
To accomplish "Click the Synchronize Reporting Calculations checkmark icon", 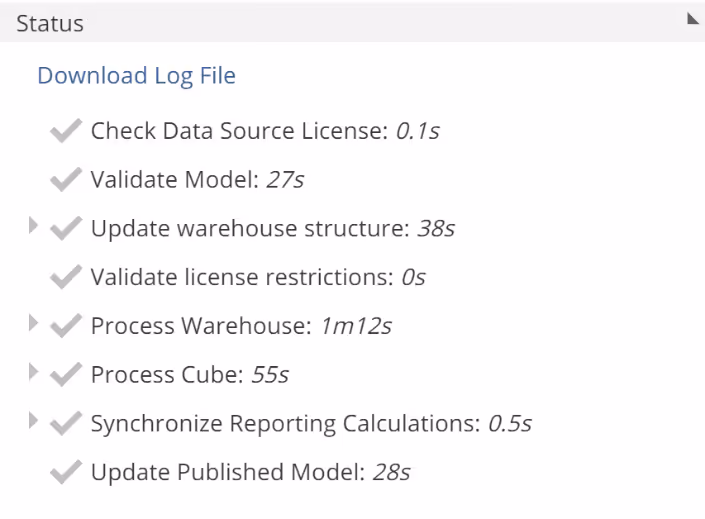I will click(x=65, y=424).
